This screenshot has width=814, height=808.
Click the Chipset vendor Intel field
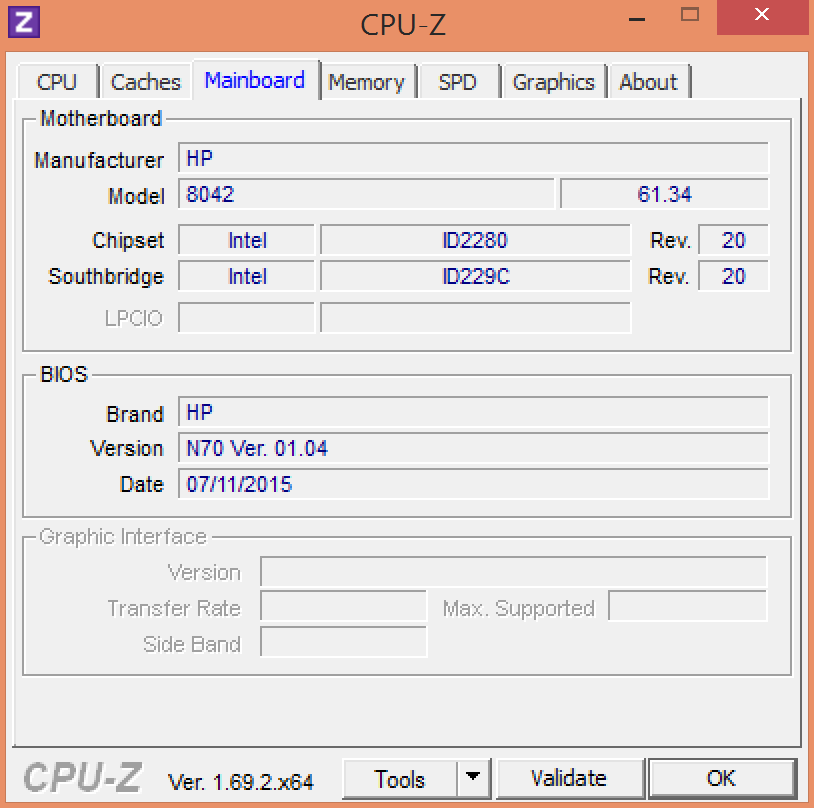247,240
